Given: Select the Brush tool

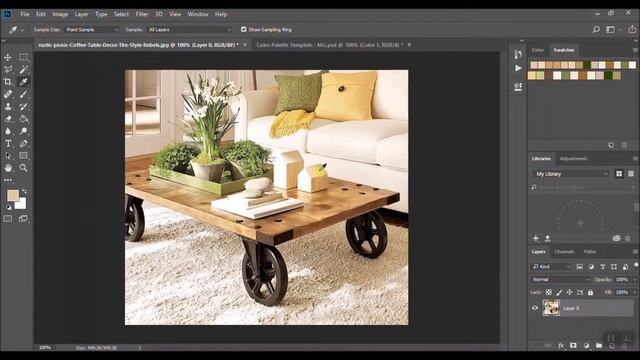Looking at the screenshot, I should [24, 94].
